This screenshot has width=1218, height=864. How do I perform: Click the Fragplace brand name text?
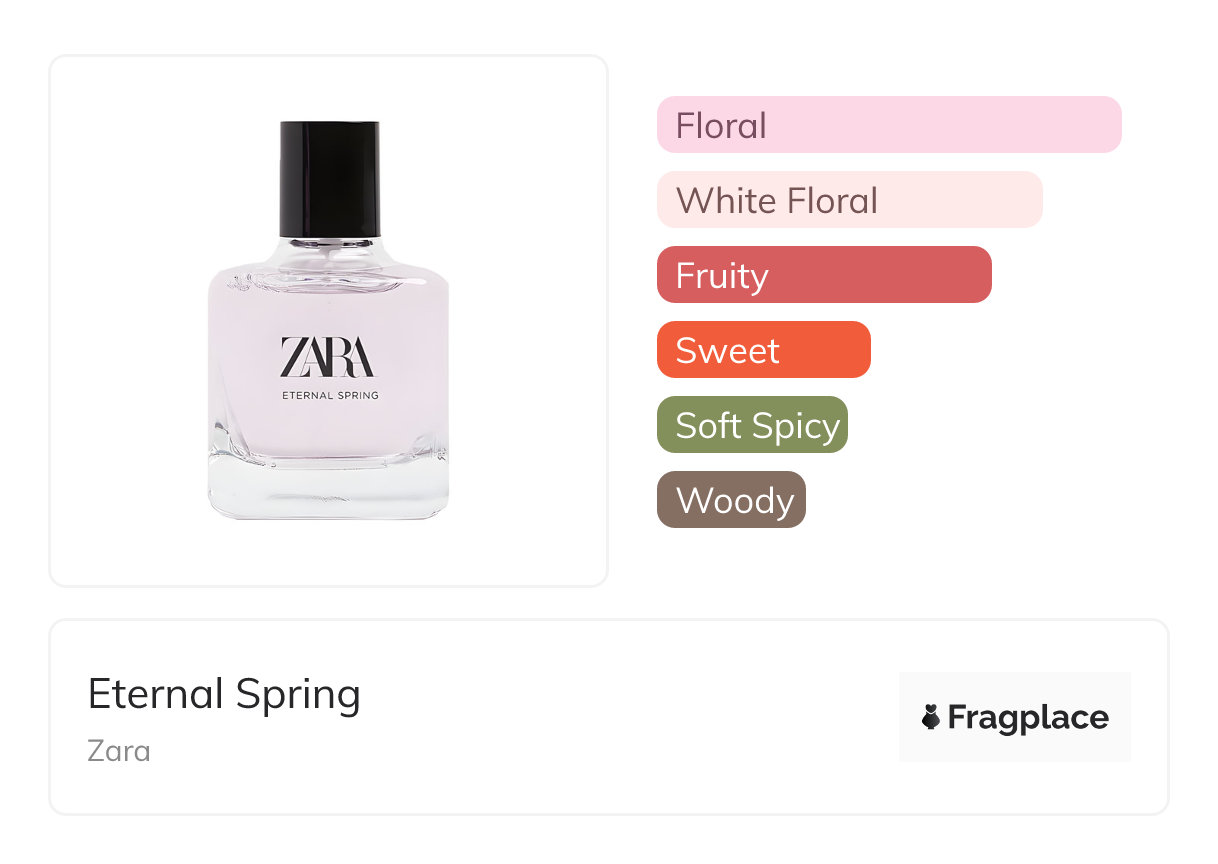coord(1028,717)
